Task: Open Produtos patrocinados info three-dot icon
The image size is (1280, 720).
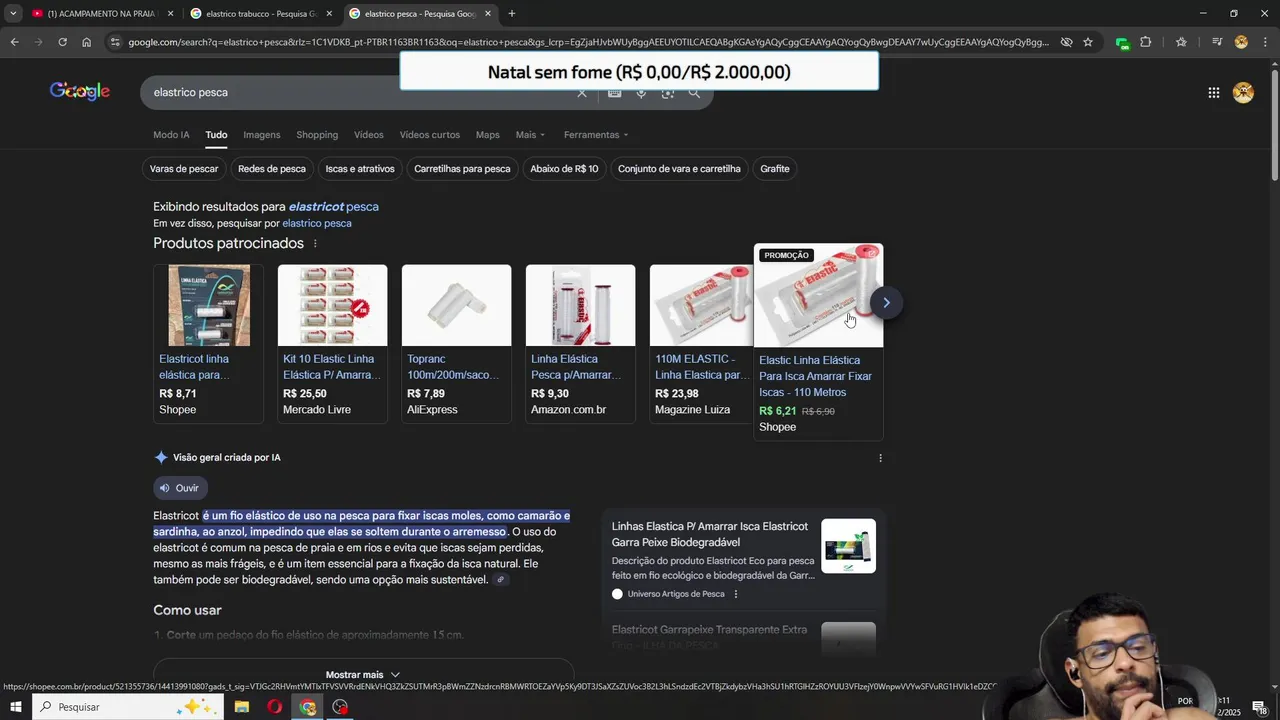Action: click(315, 244)
